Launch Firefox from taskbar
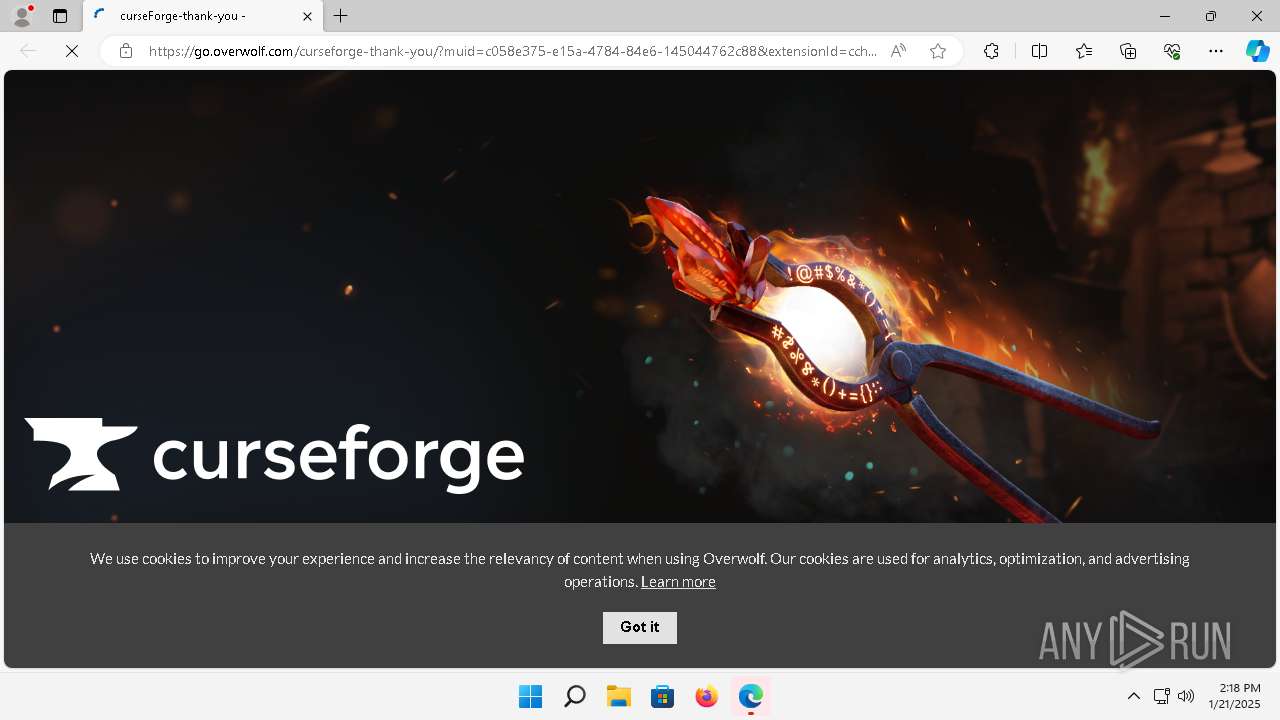 click(706, 696)
